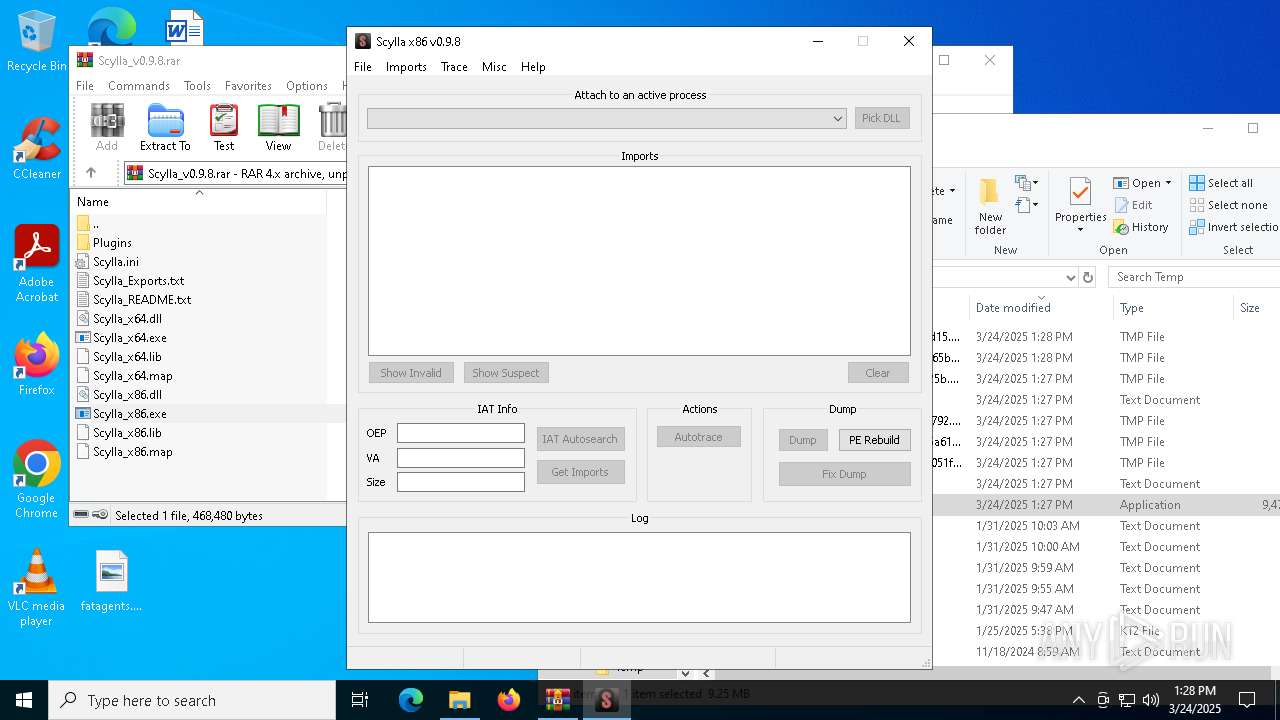Click the WinRAR View icon

[278, 127]
